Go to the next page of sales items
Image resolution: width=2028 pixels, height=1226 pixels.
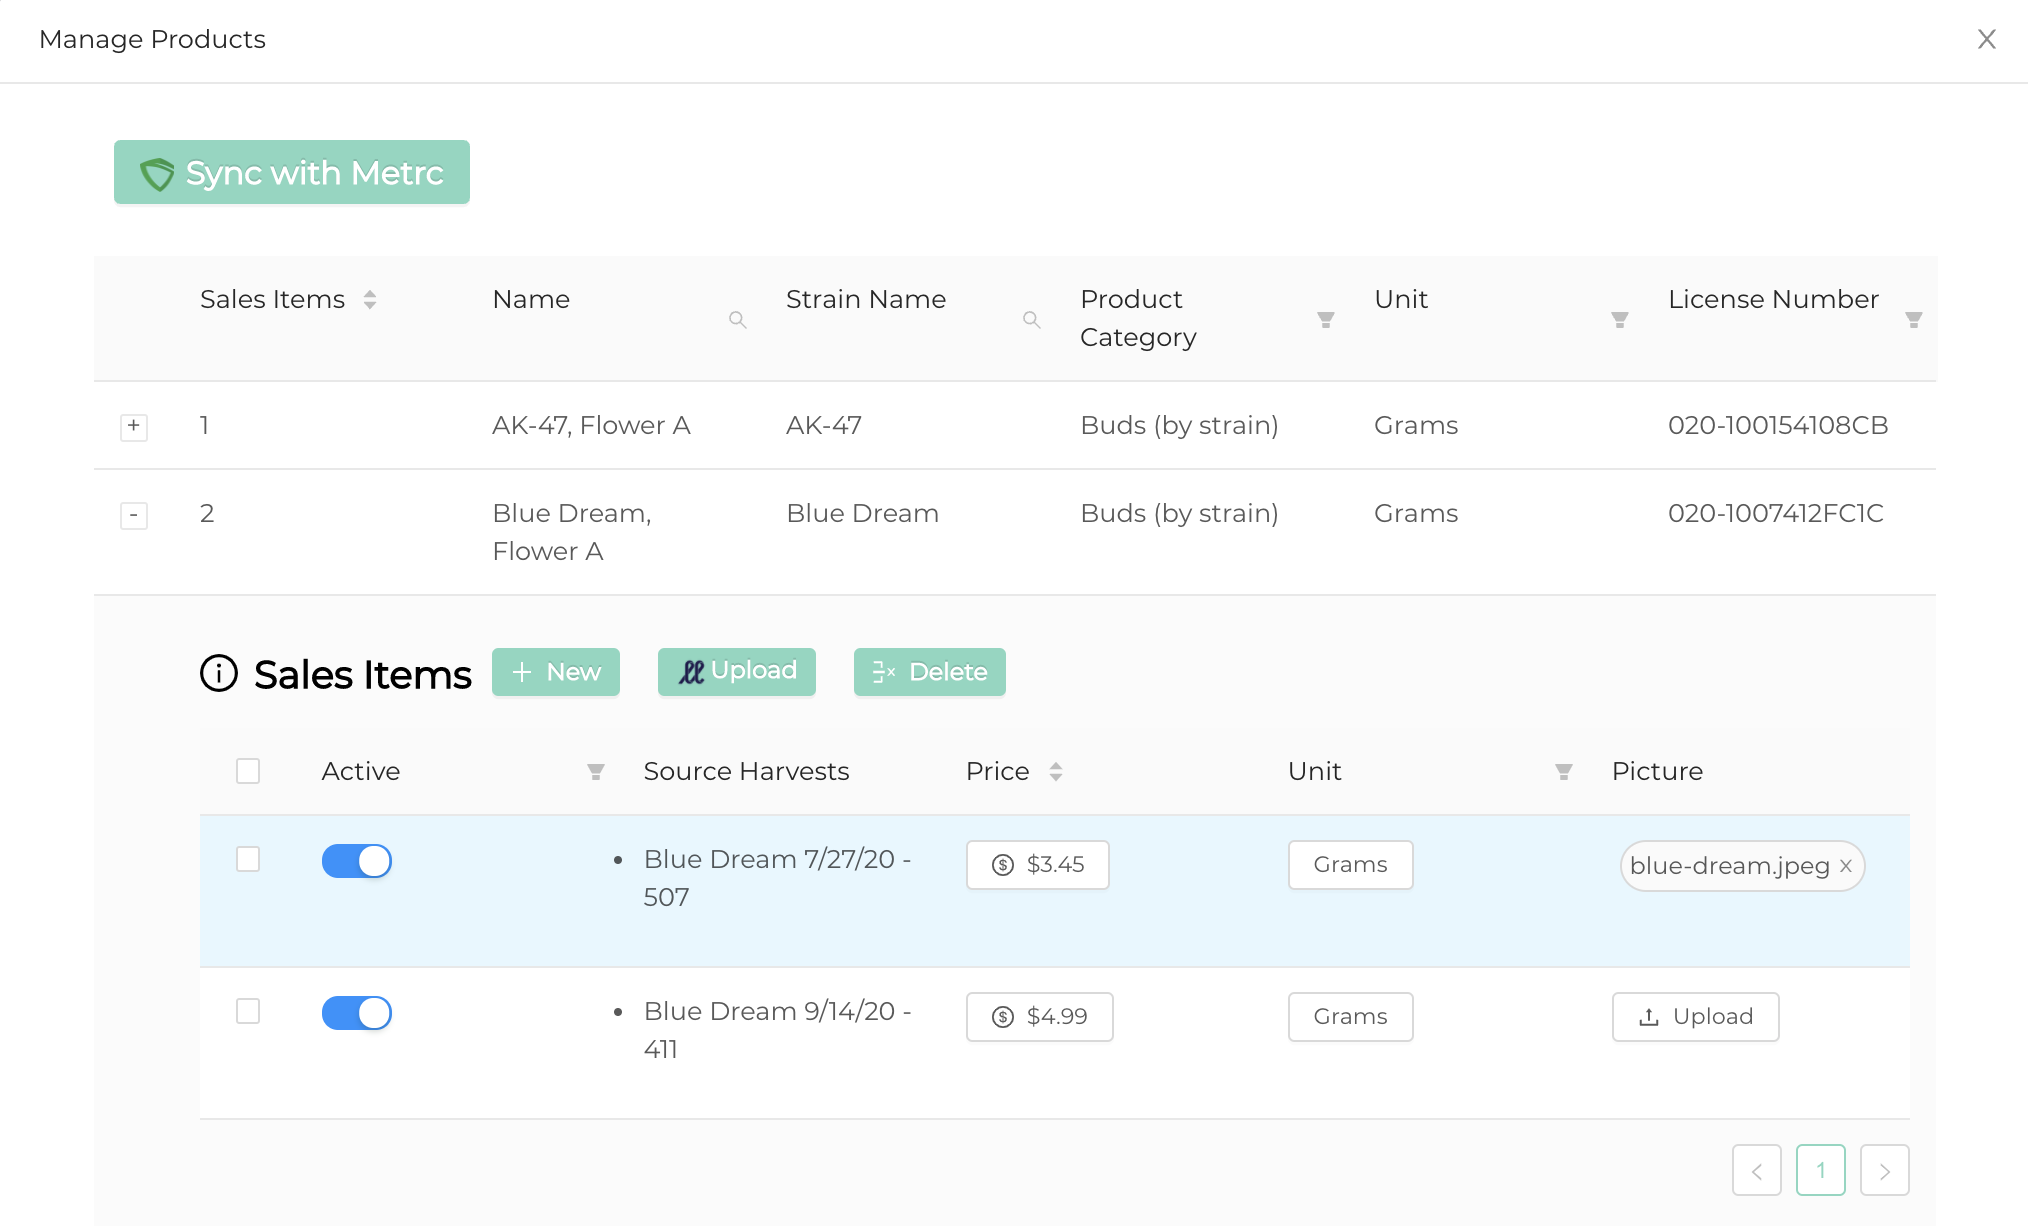click(x=1884, y=1170)
